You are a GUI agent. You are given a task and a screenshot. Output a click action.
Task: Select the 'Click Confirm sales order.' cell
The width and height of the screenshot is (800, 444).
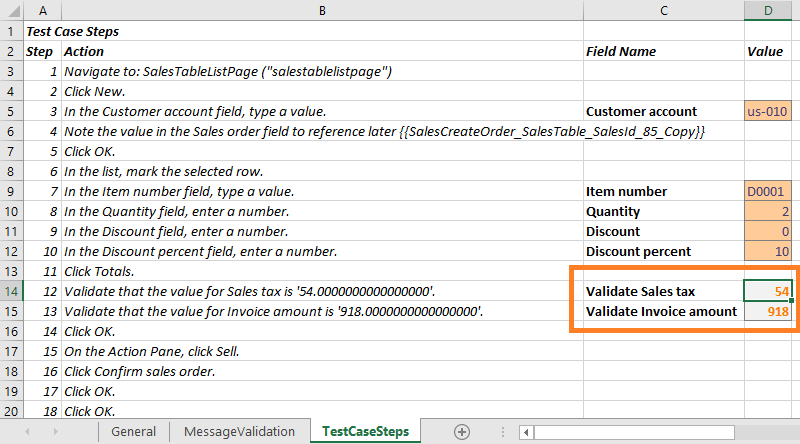[322, 371]
